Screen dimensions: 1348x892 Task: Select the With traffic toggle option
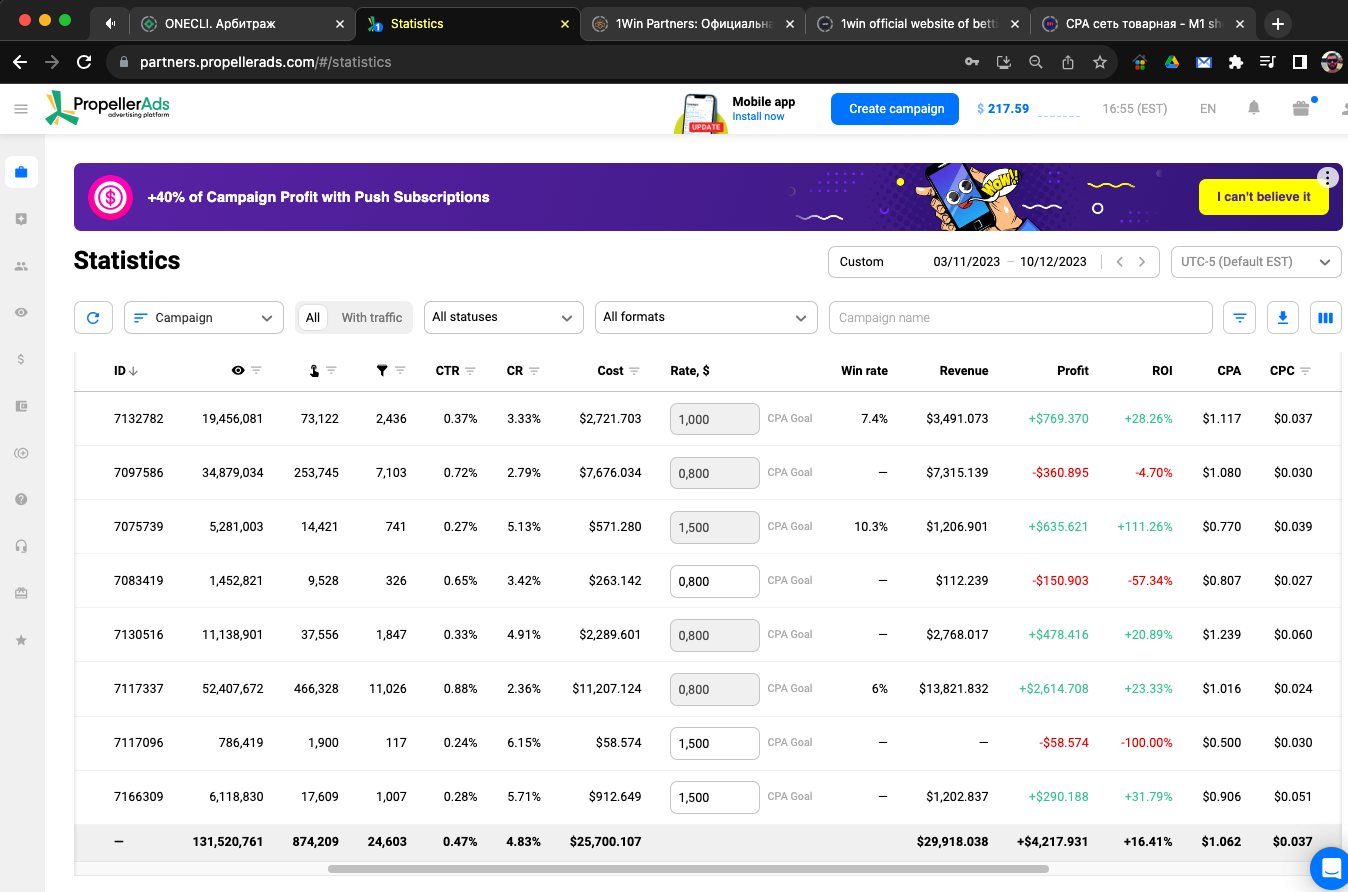[372, 318]
